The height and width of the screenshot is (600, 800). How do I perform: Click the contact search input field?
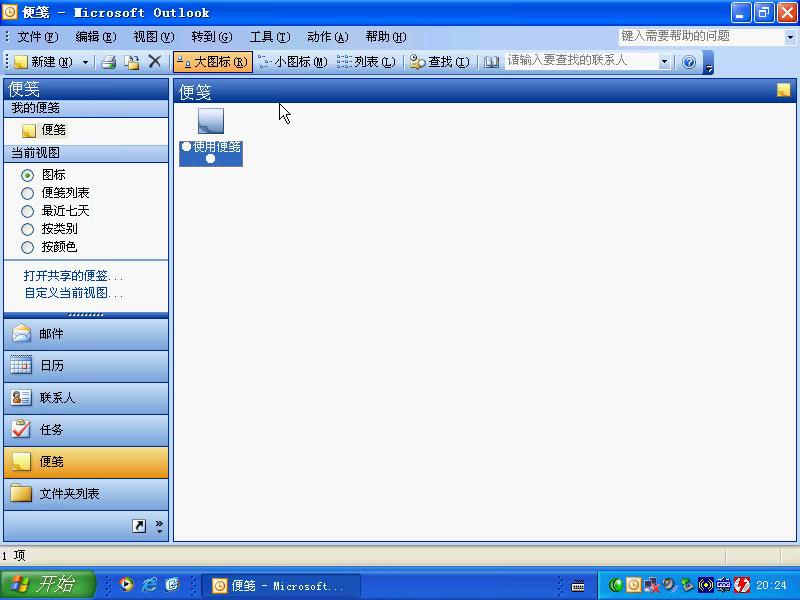click(x=581, y=61)
